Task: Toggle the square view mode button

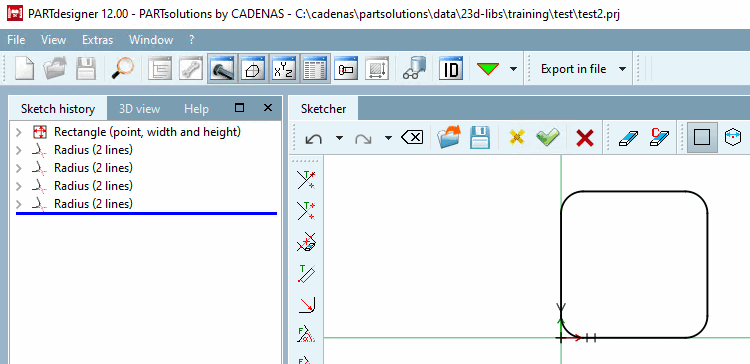Action: (702, 138)
